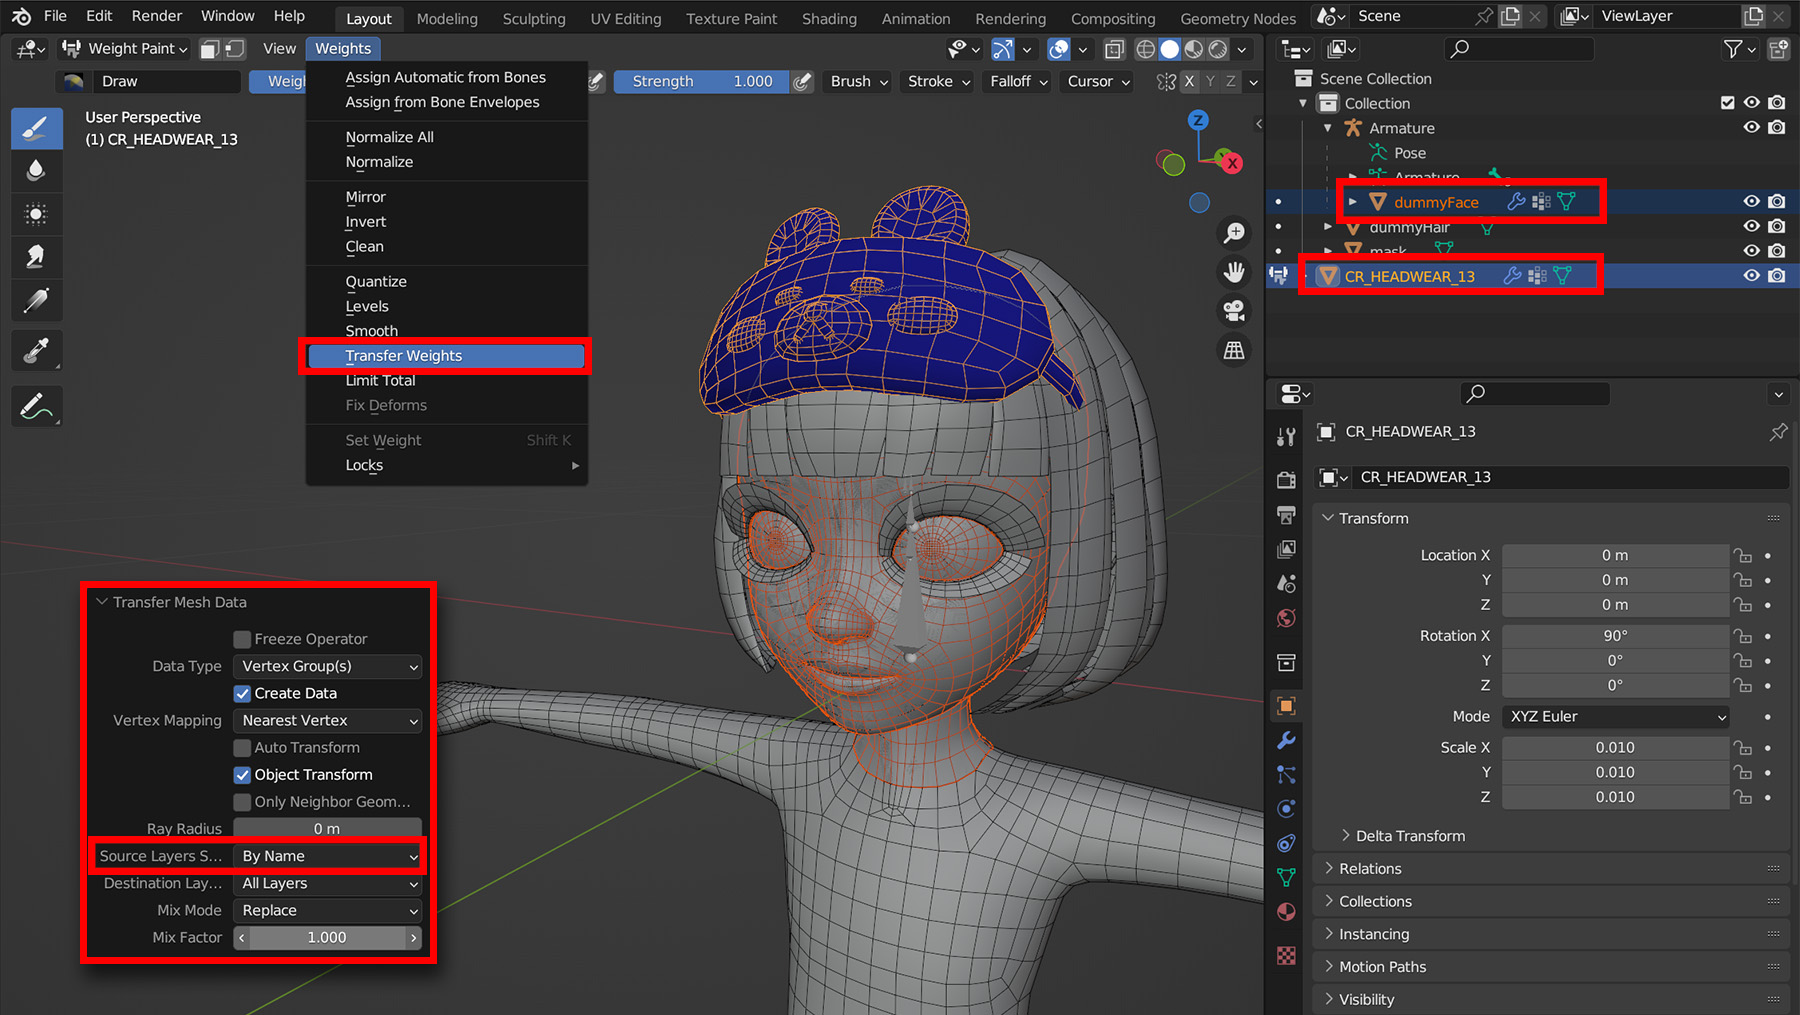
Task: Hide CR_HEADWEAR_13 with its eye icon
Action: pyautogui.click(x=1751, y=276)
